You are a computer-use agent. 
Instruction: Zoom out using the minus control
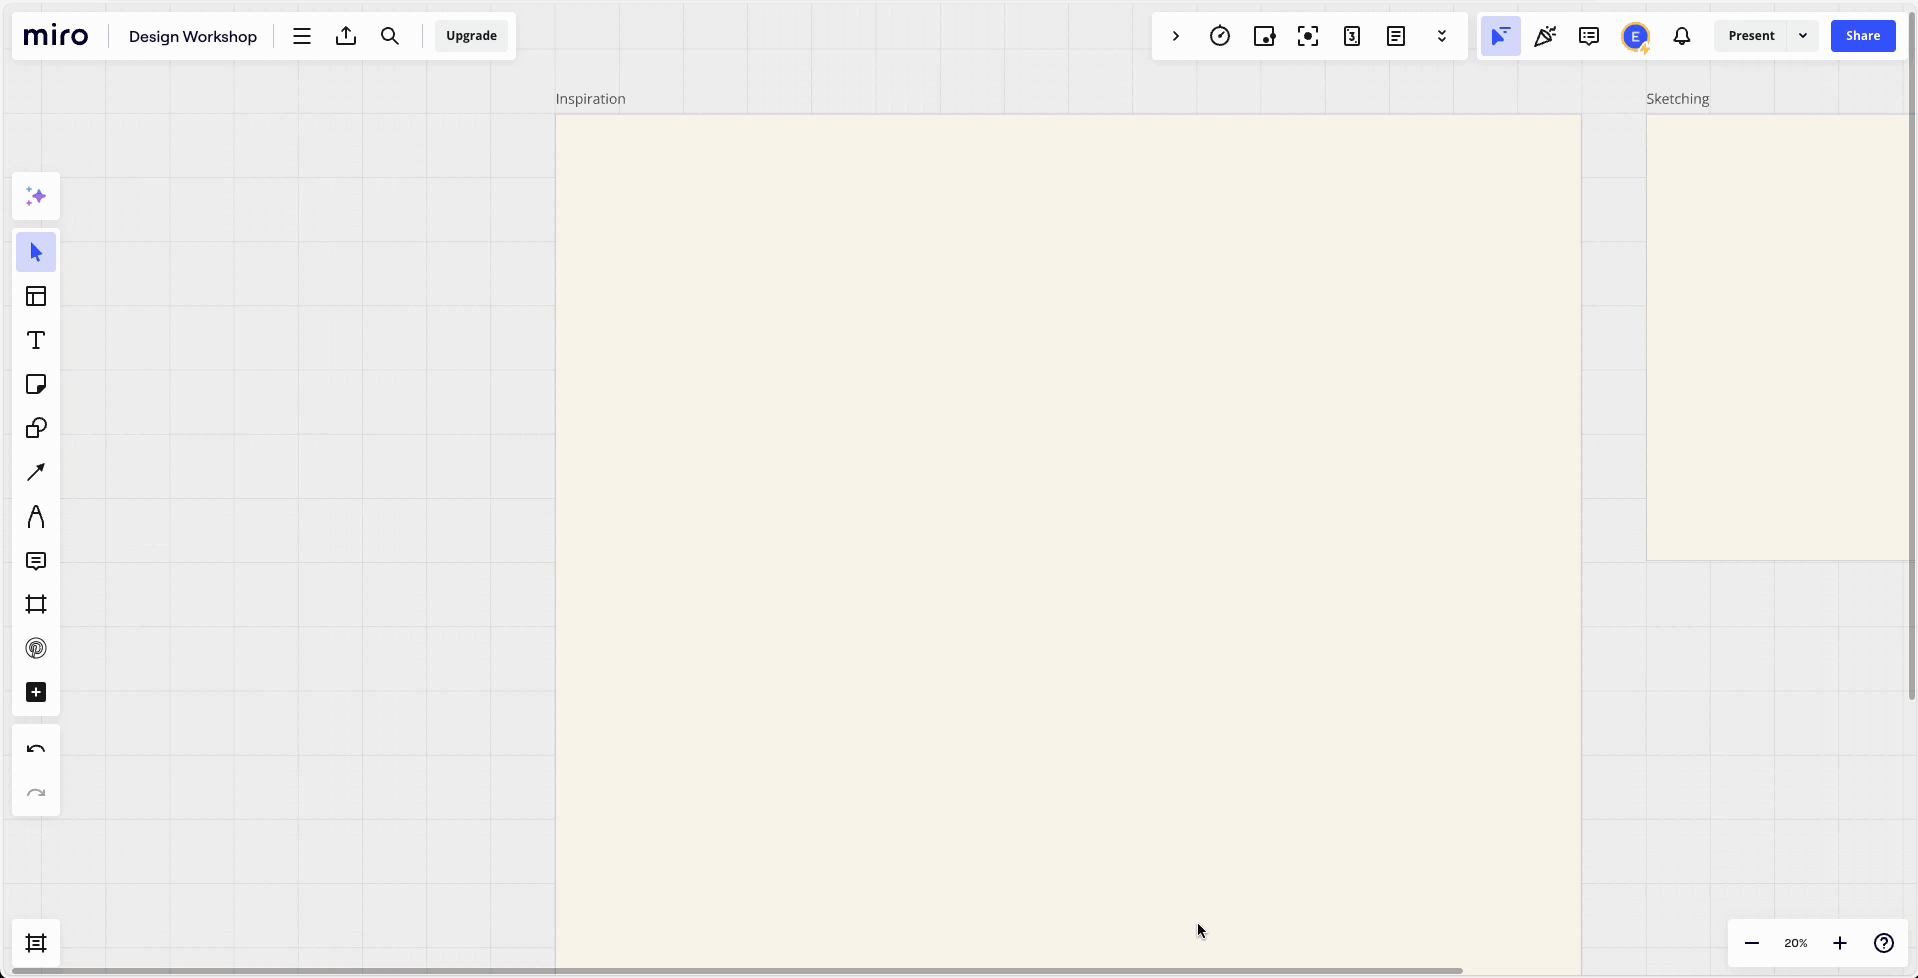click(1751, 943)
